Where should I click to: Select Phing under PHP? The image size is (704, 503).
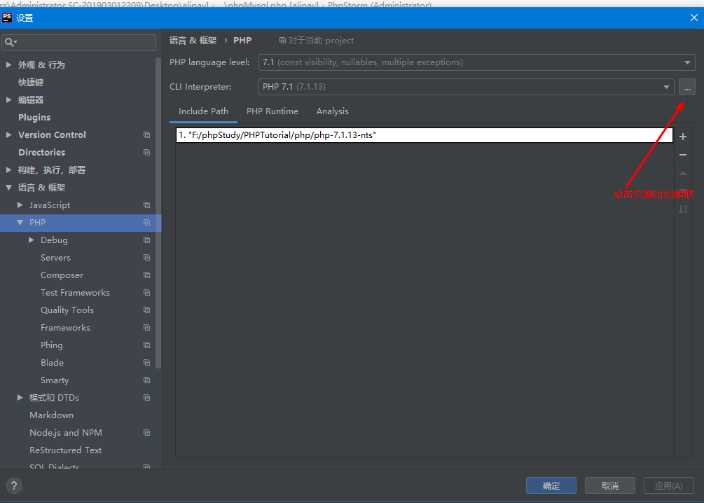click(x=52, y=345)
